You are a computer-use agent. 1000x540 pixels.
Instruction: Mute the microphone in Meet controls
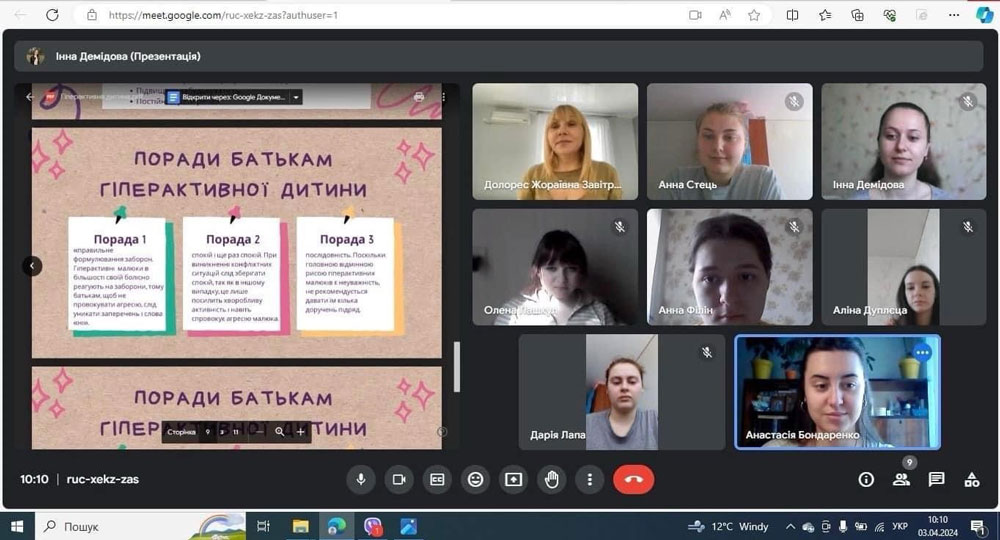click(361, 479)
